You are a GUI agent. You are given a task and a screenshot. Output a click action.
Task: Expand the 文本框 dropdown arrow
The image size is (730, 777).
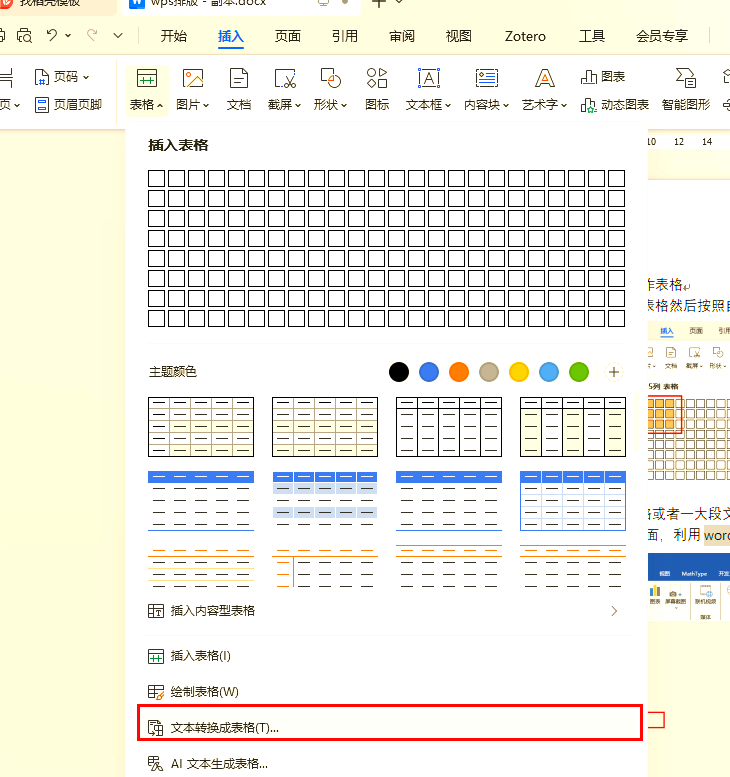point(448,106)
